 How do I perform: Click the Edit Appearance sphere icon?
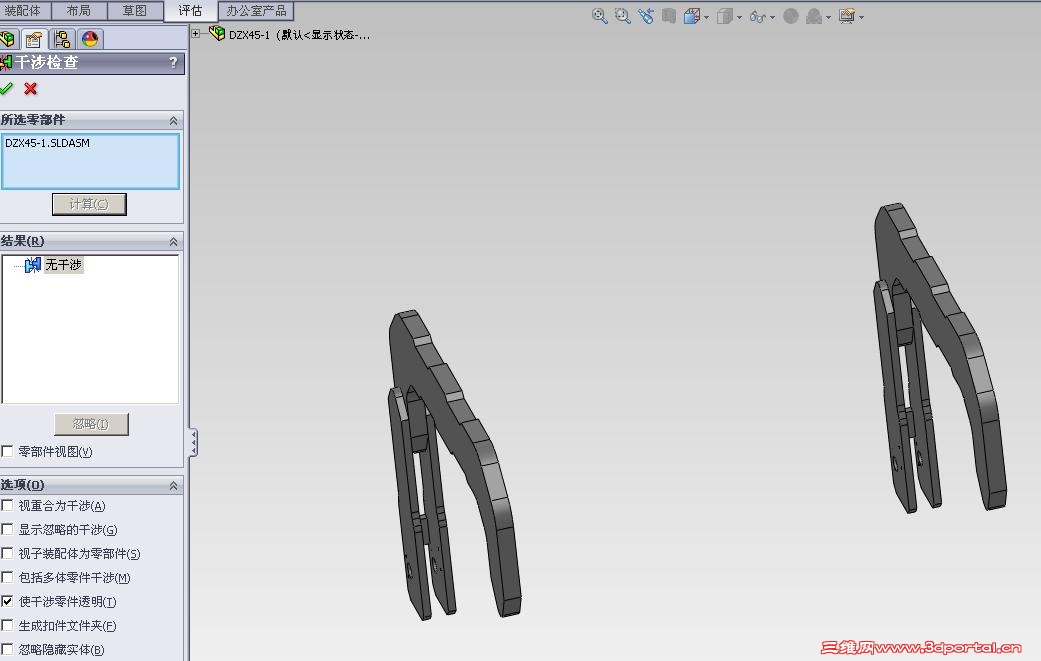coord(791,17)
